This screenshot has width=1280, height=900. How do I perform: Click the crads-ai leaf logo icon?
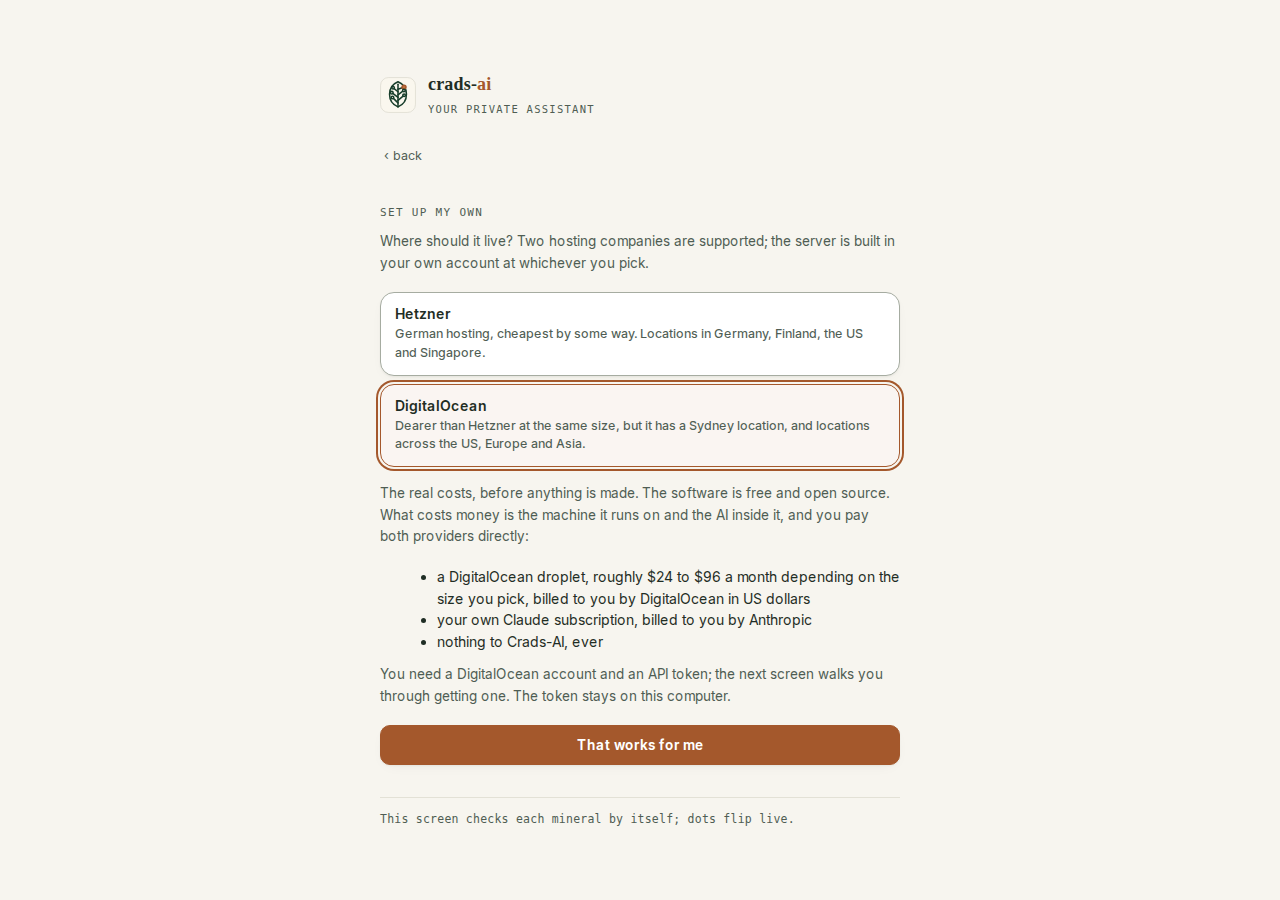pyautogui.click(x=398, y=95)
